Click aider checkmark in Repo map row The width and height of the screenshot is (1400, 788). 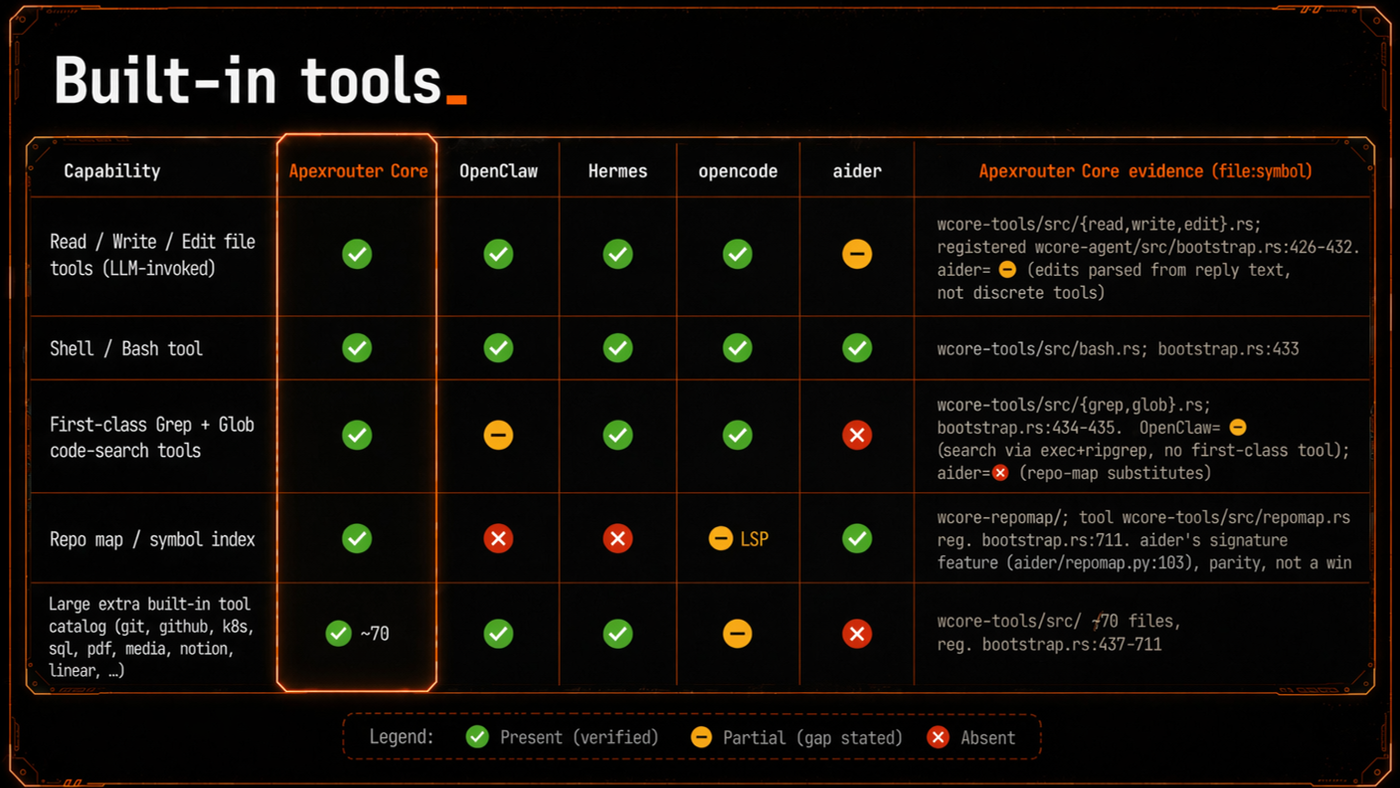(857, 539)
